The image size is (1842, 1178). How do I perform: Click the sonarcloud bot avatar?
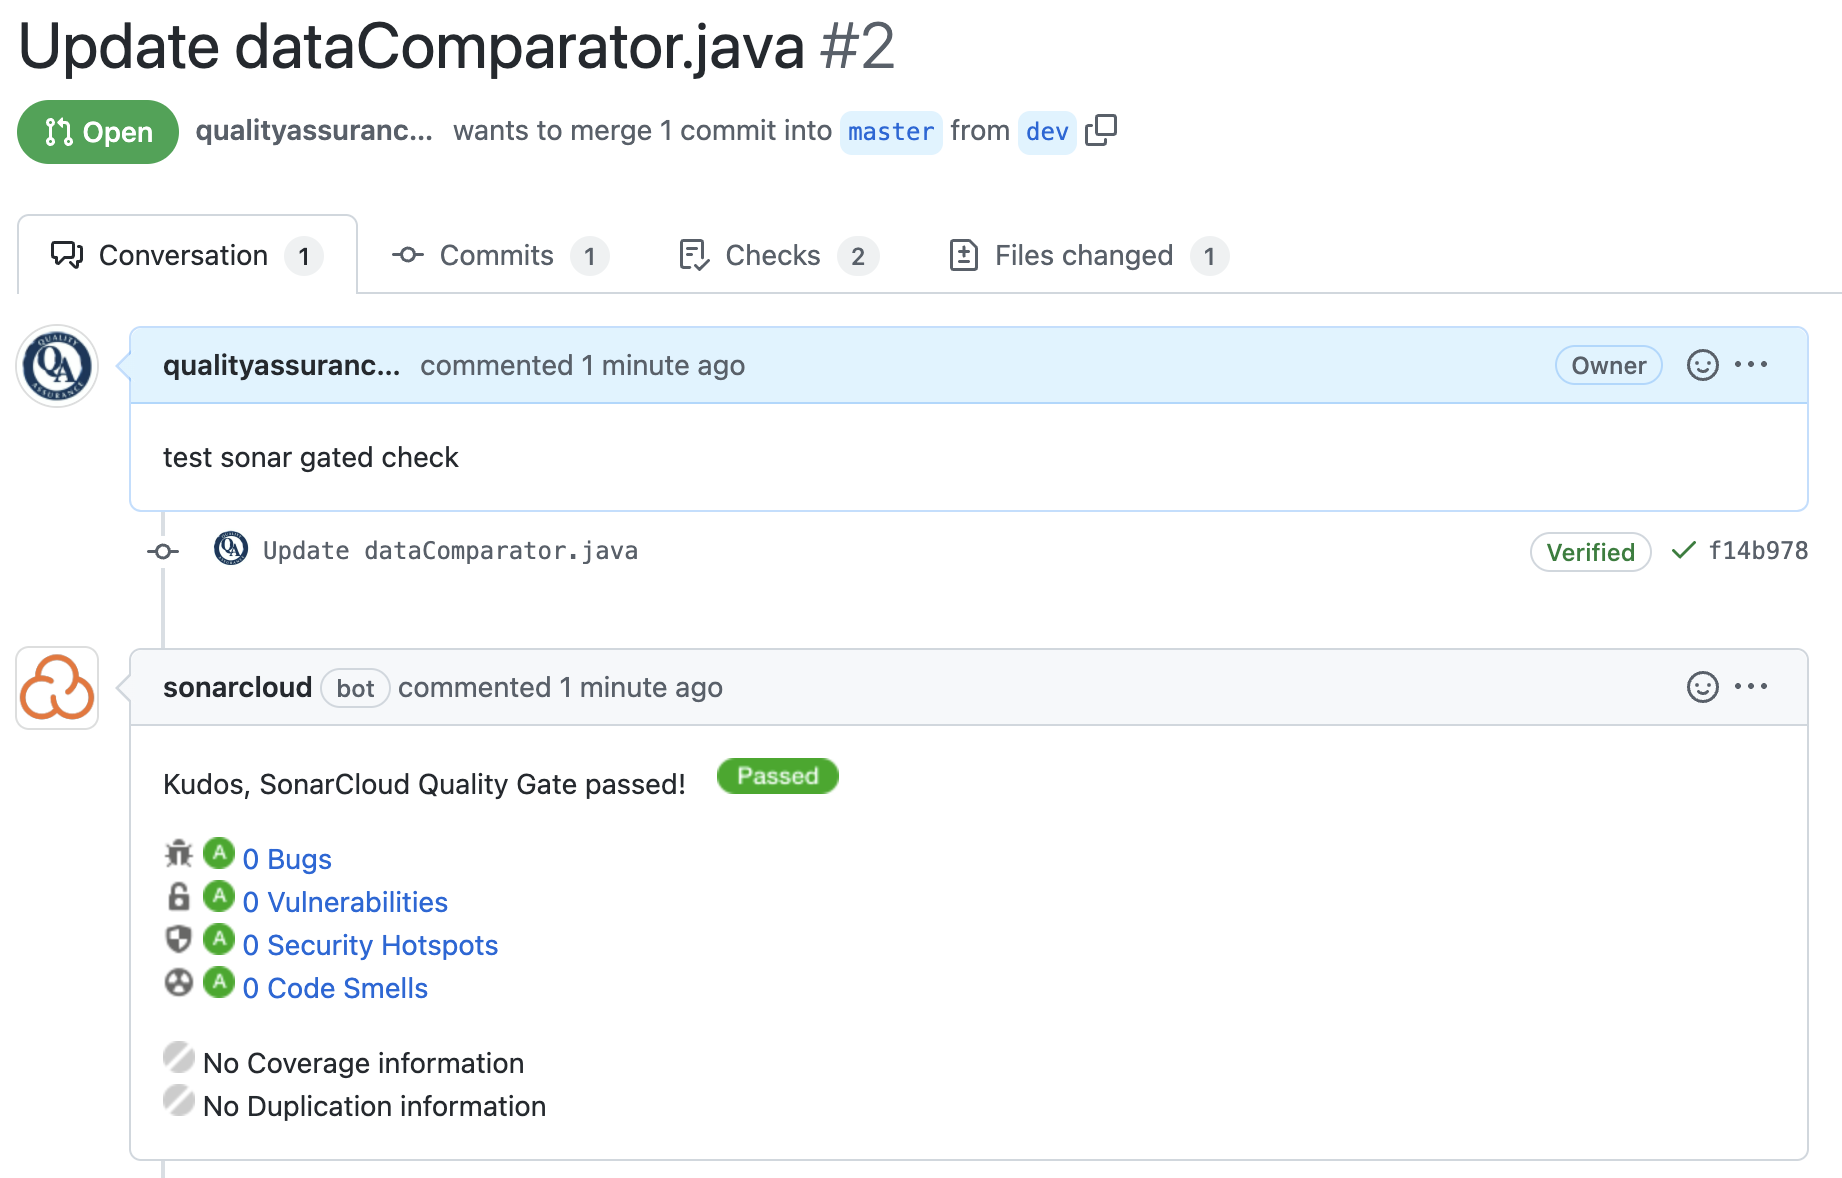57,688
